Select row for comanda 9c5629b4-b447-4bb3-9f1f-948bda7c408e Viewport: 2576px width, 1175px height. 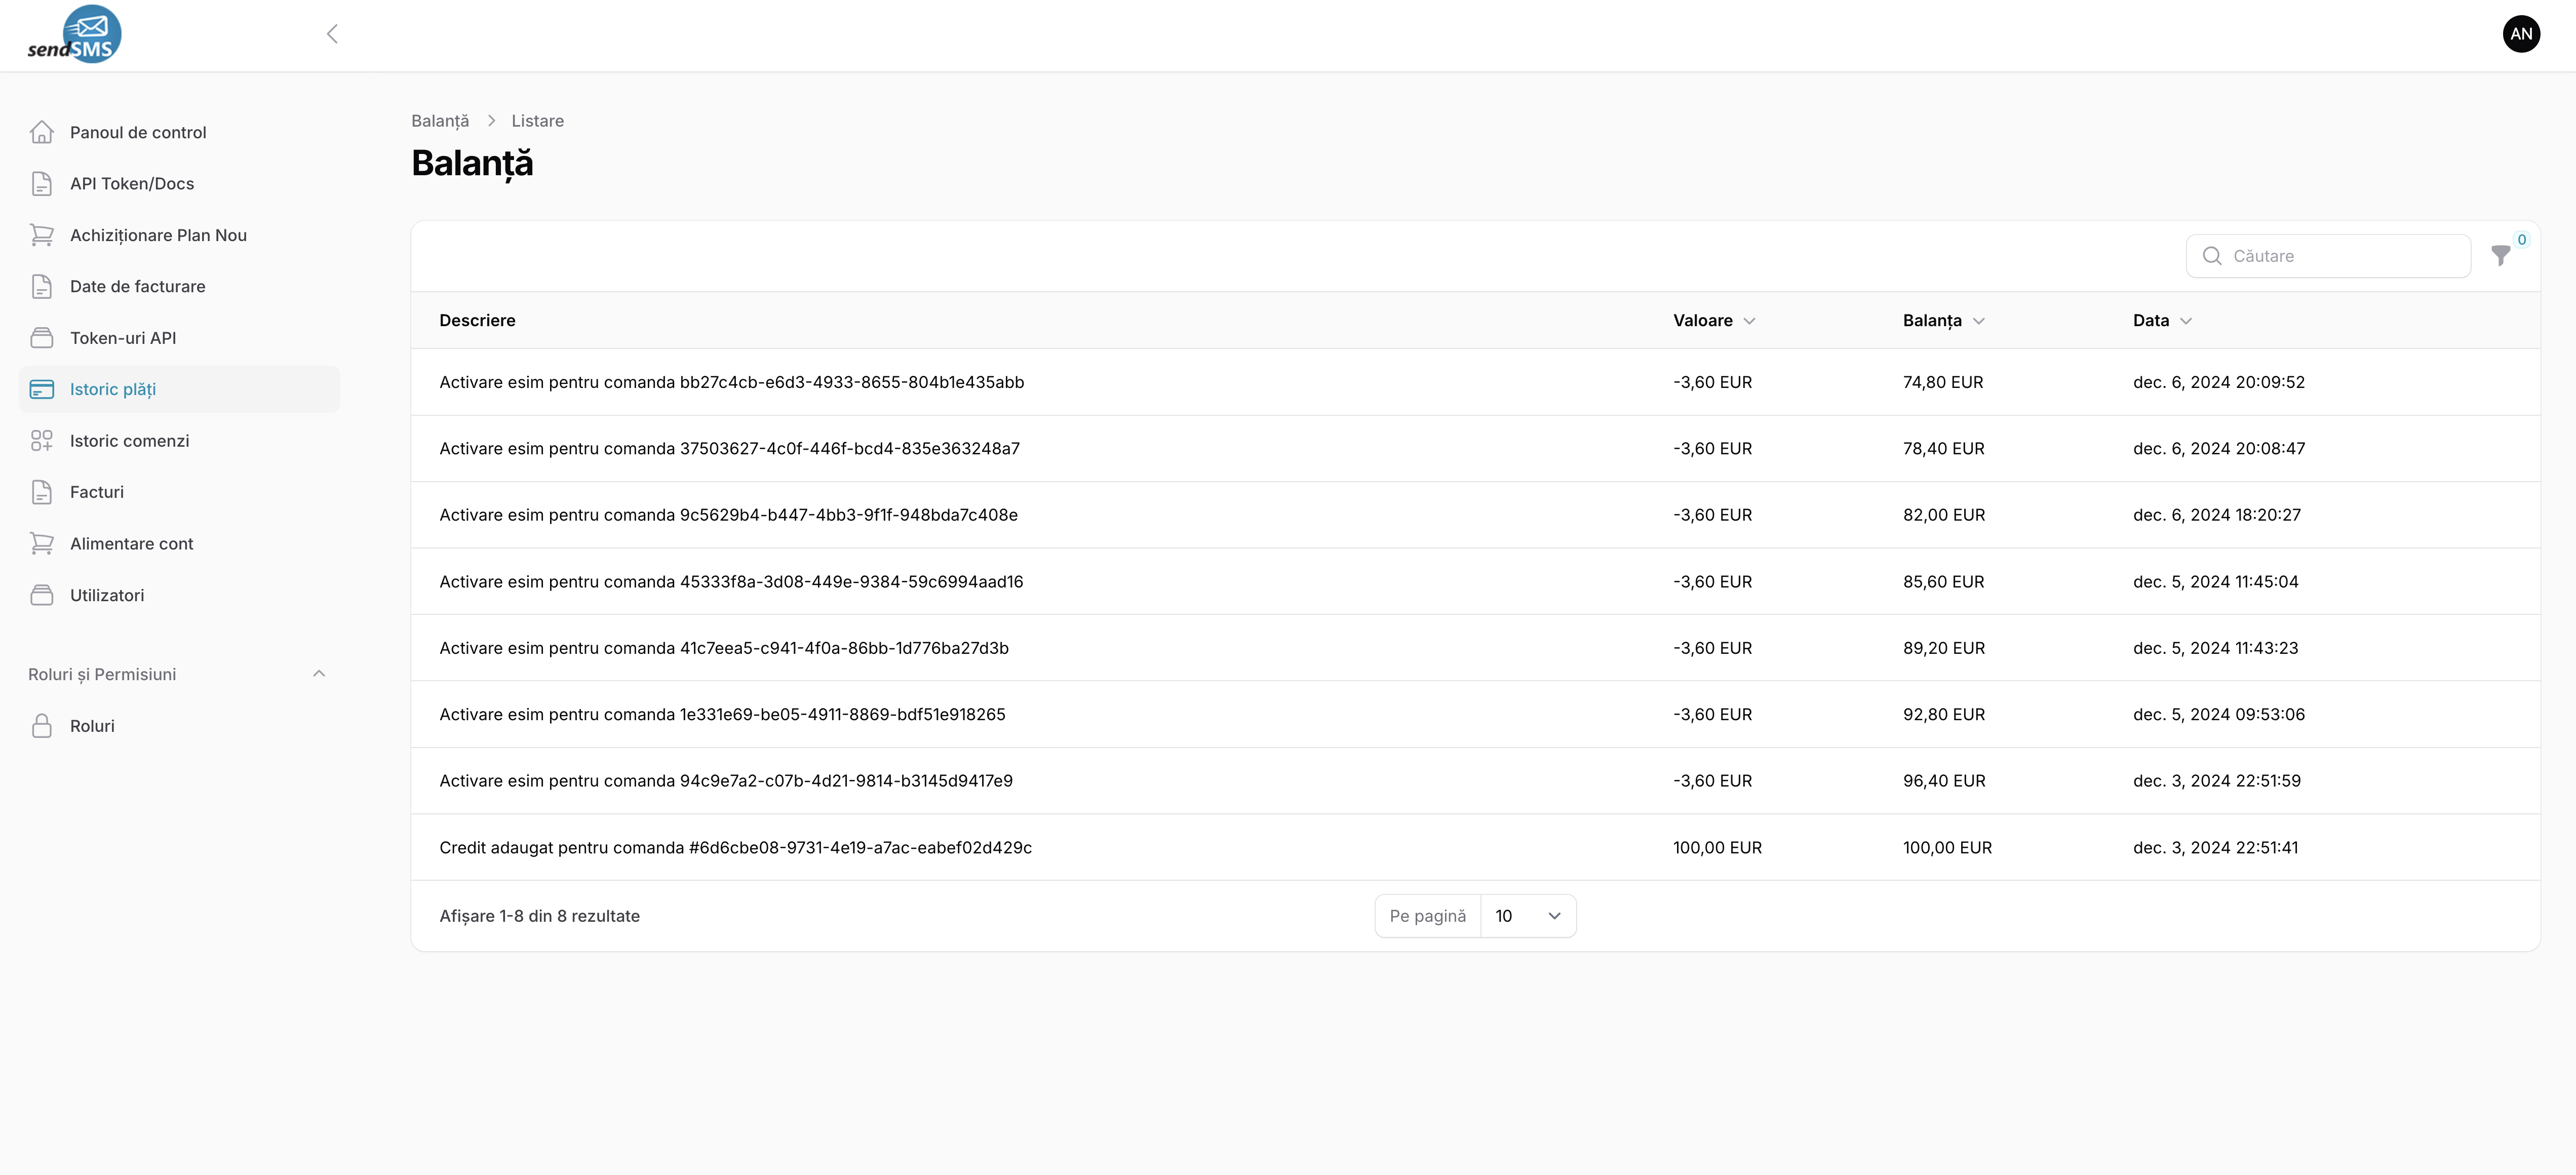(1475, 515)
